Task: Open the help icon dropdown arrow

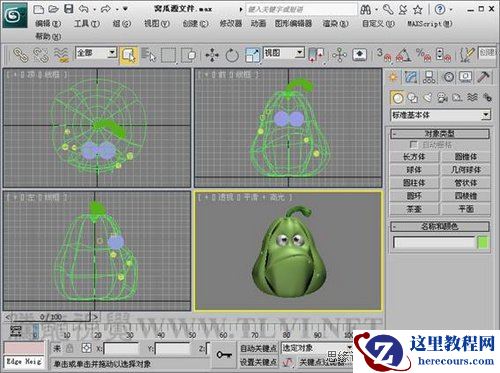Action: [451, 9]
